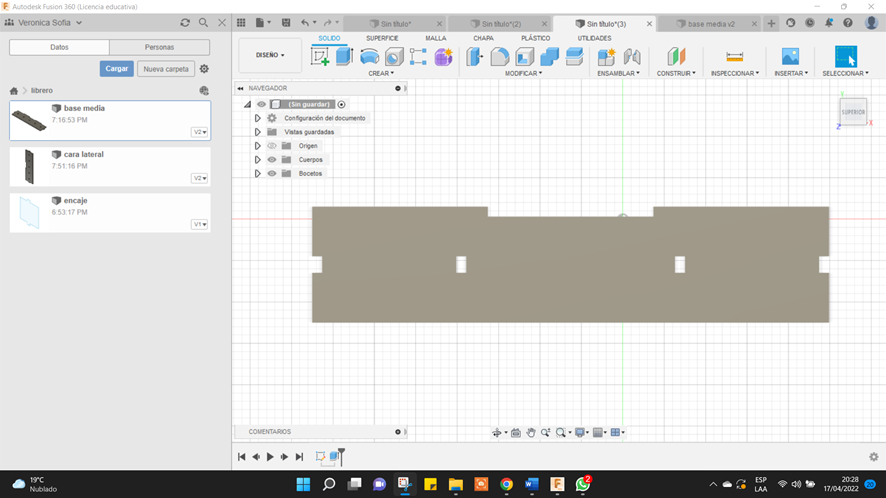Select the Extrude tool
Screen dimensions: 886x498
pyautogui.click(x=344, y=57)
